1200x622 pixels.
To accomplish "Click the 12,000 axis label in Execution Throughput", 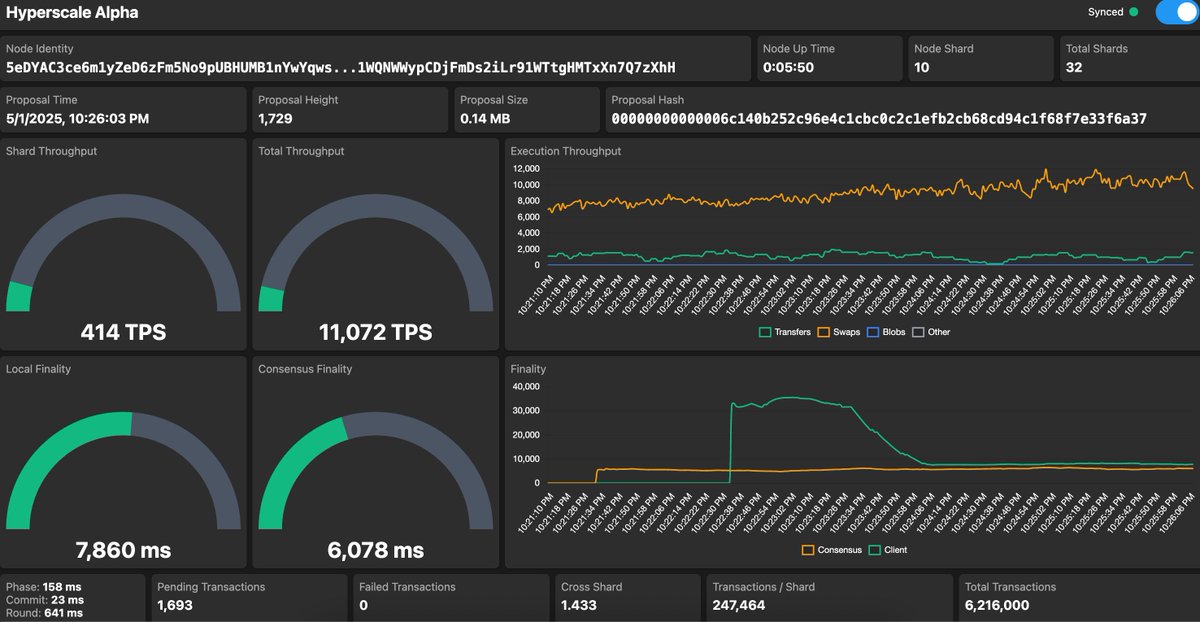I will 525,169.
